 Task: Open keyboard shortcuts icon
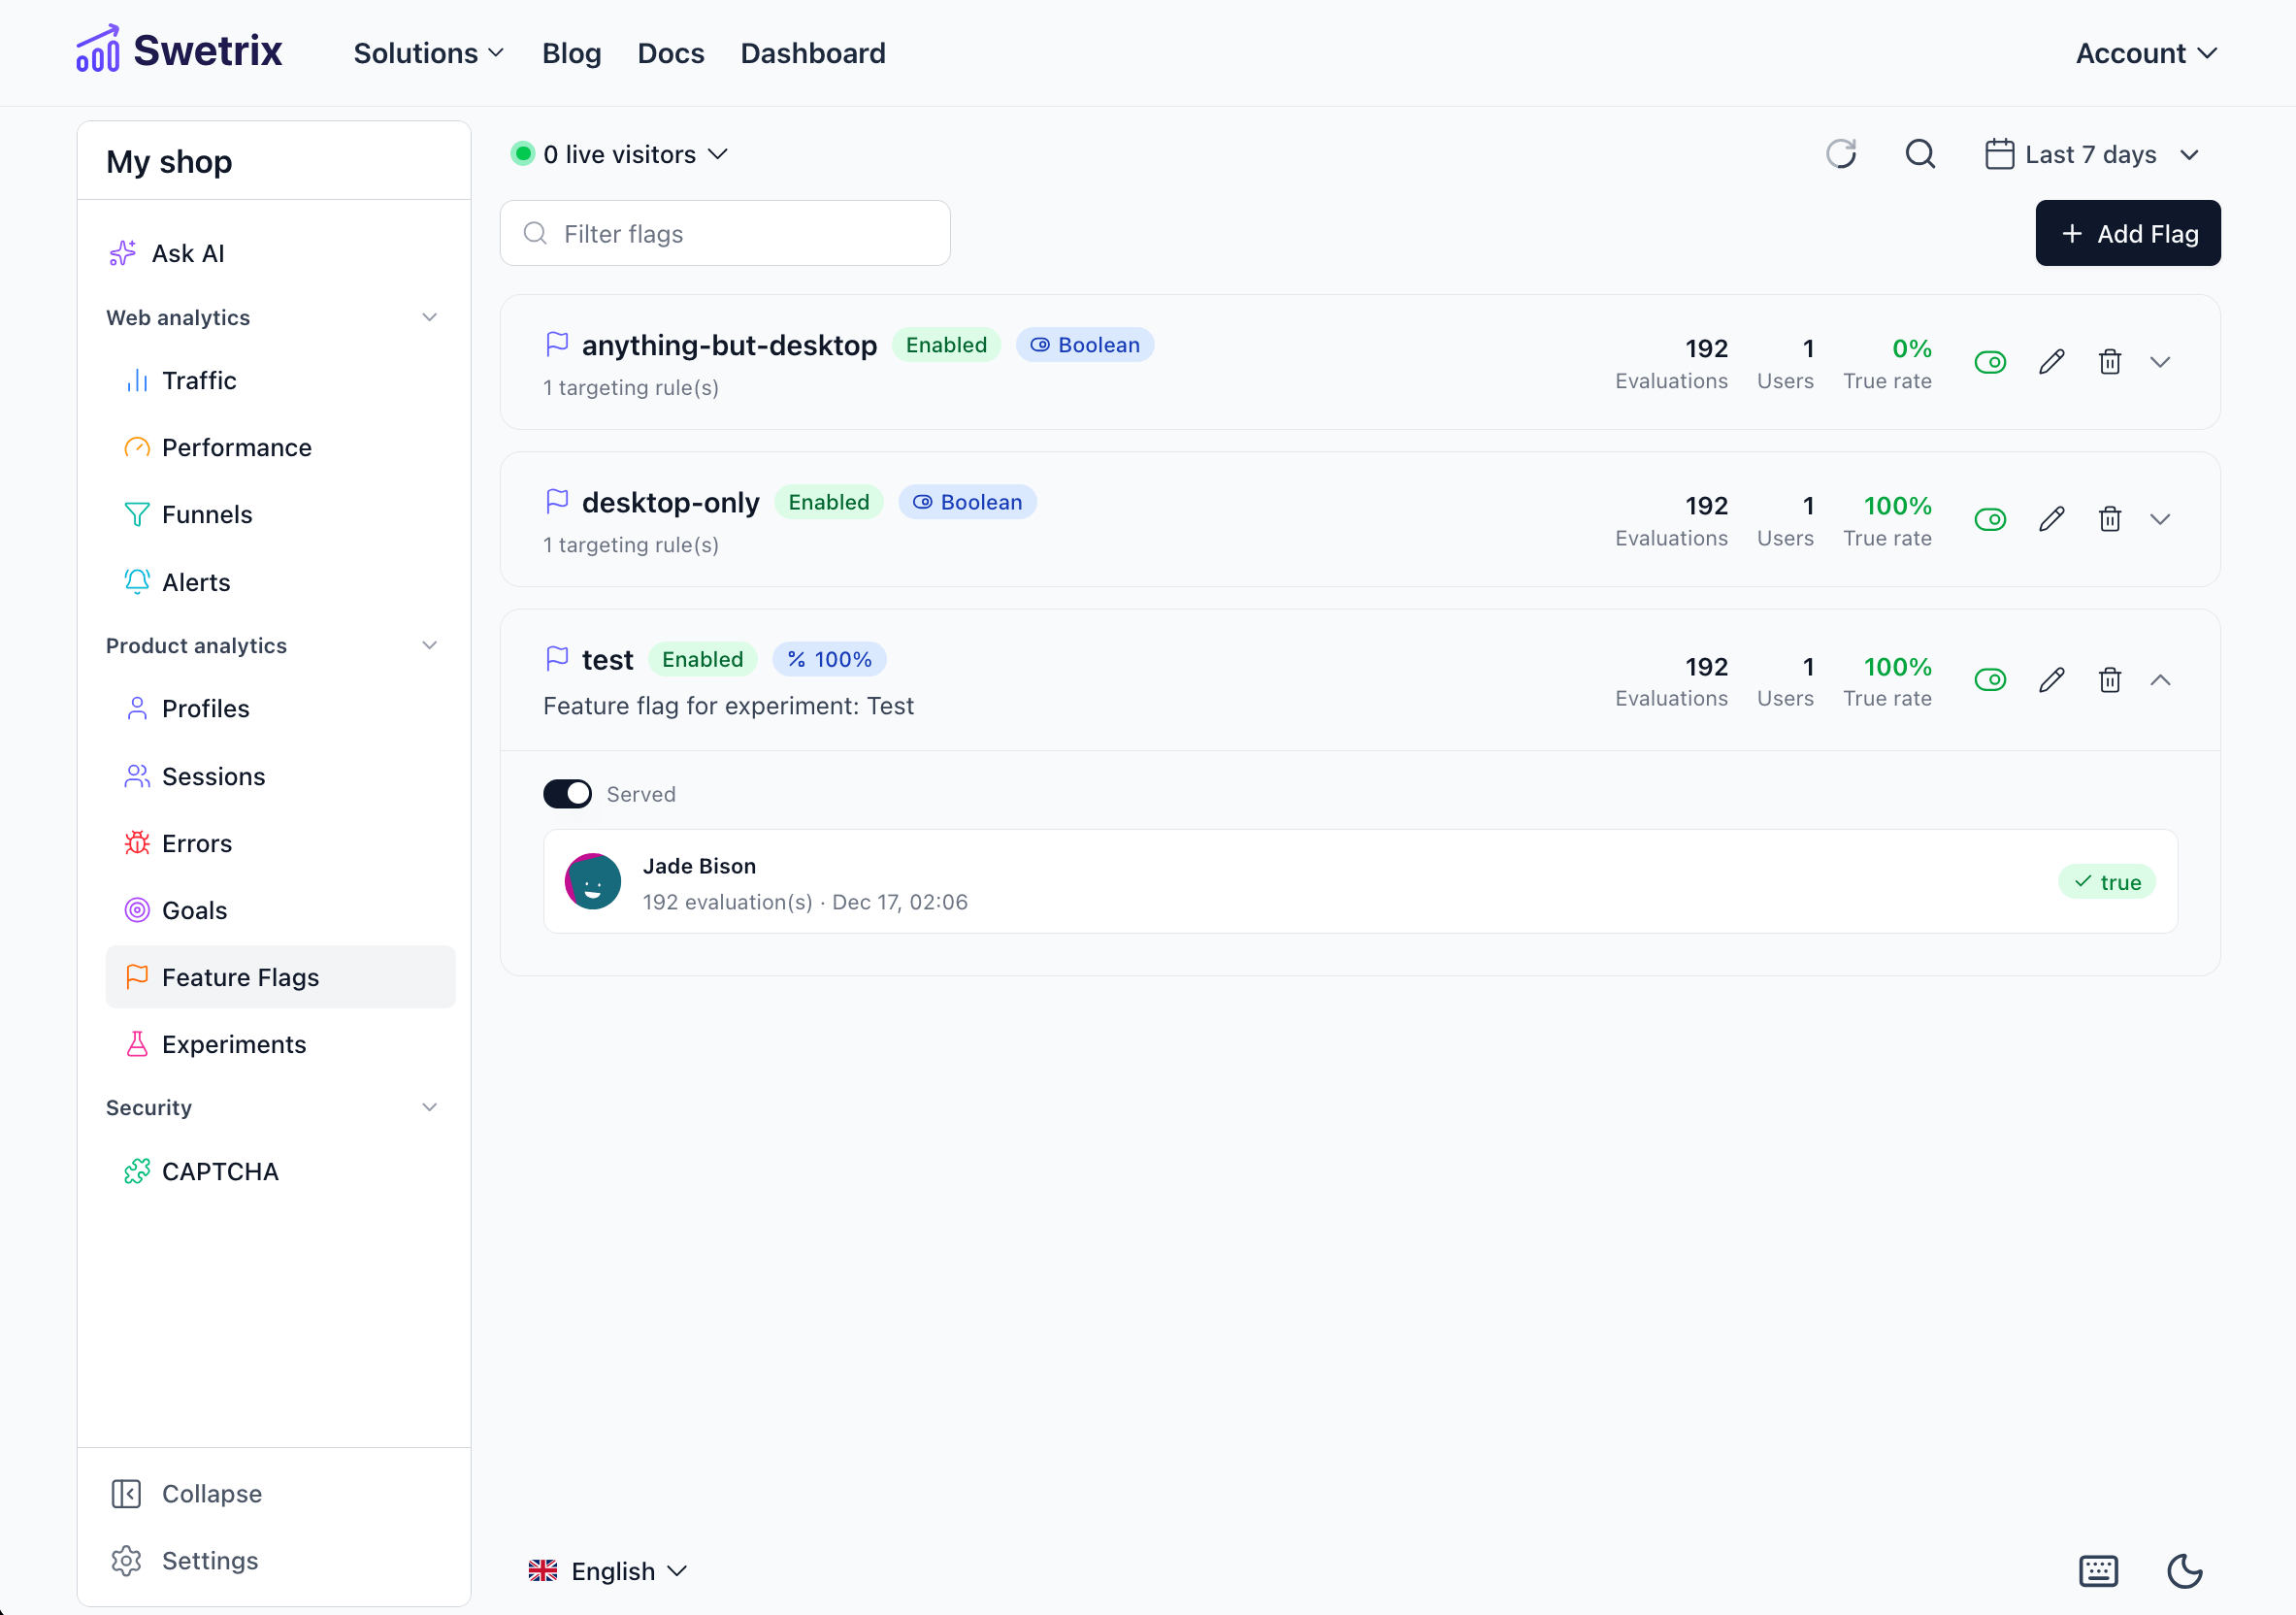[x=2097, y=1570]
